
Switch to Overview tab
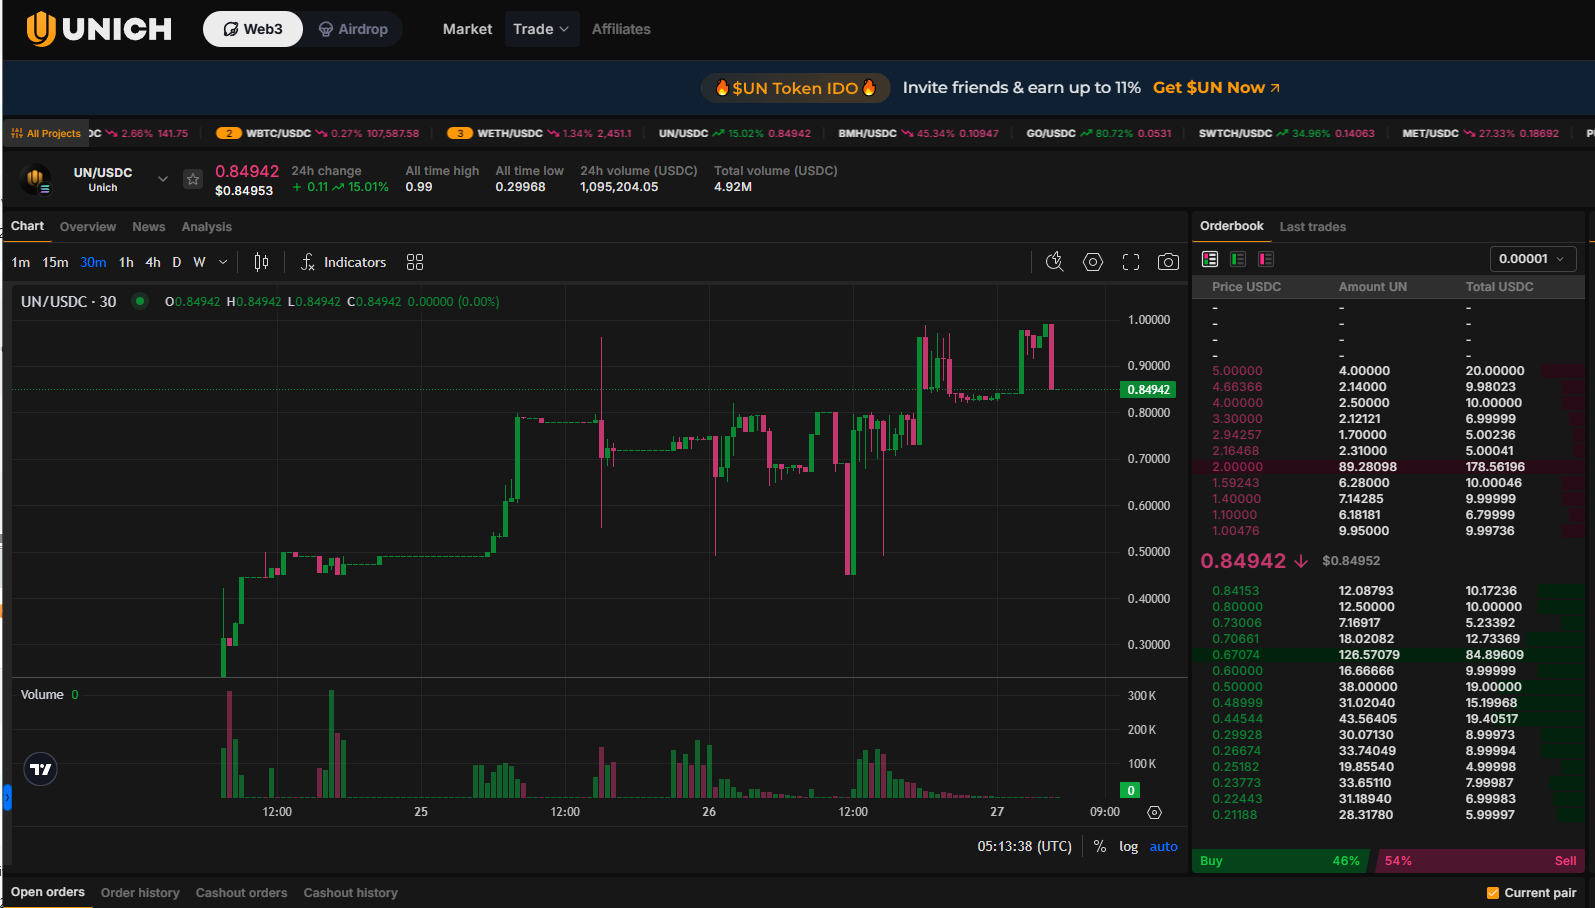(88, 227)
